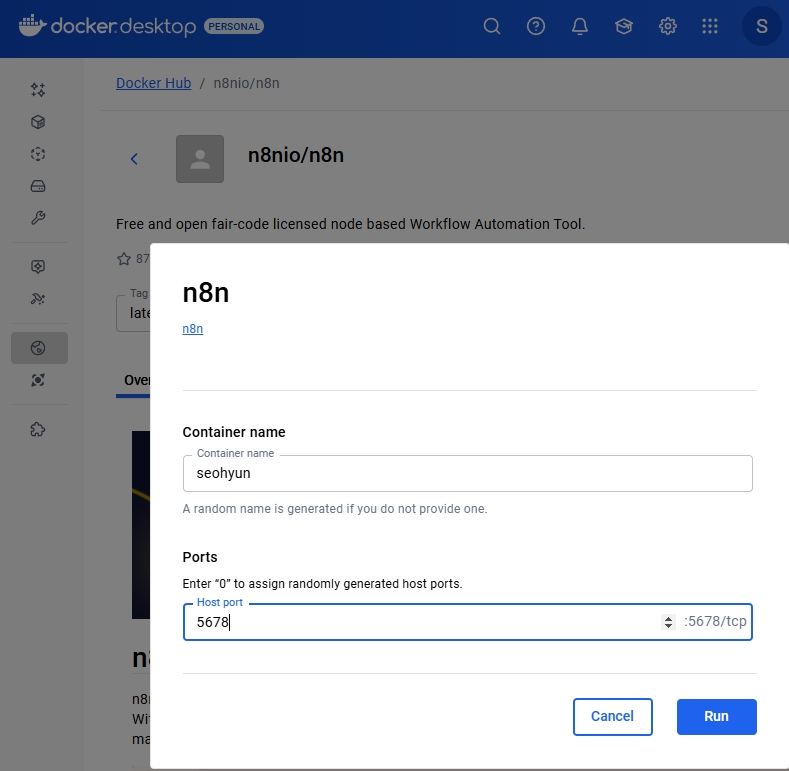Open the apps grid menu icon
Image resolution: width=789 pixels, height=771 pixels.
(710, 26)
